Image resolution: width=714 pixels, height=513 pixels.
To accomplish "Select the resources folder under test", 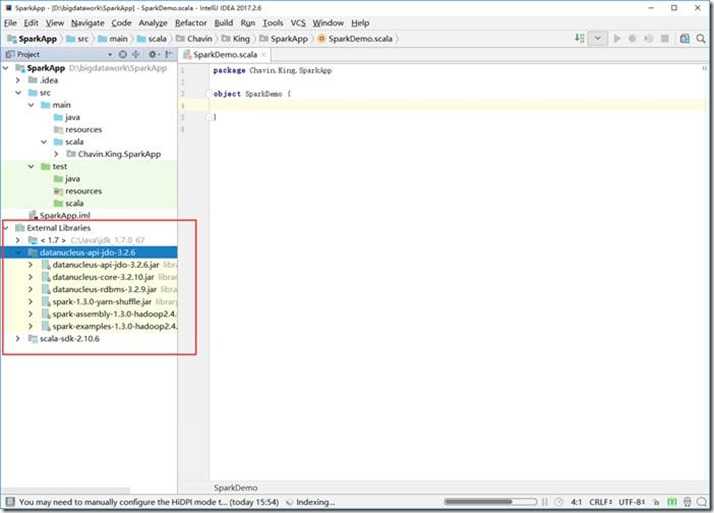I will tap(77, 191).
